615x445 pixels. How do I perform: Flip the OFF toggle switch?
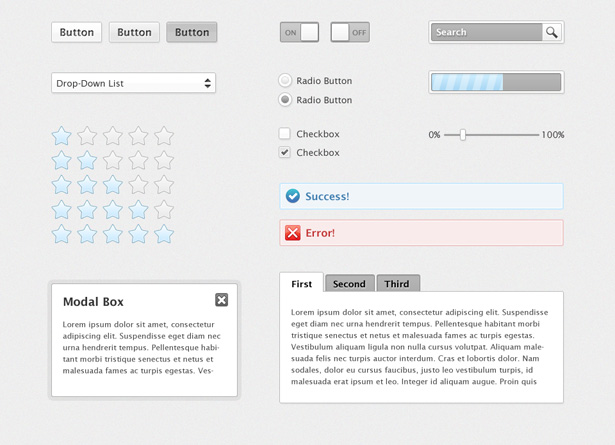point(350,32)
